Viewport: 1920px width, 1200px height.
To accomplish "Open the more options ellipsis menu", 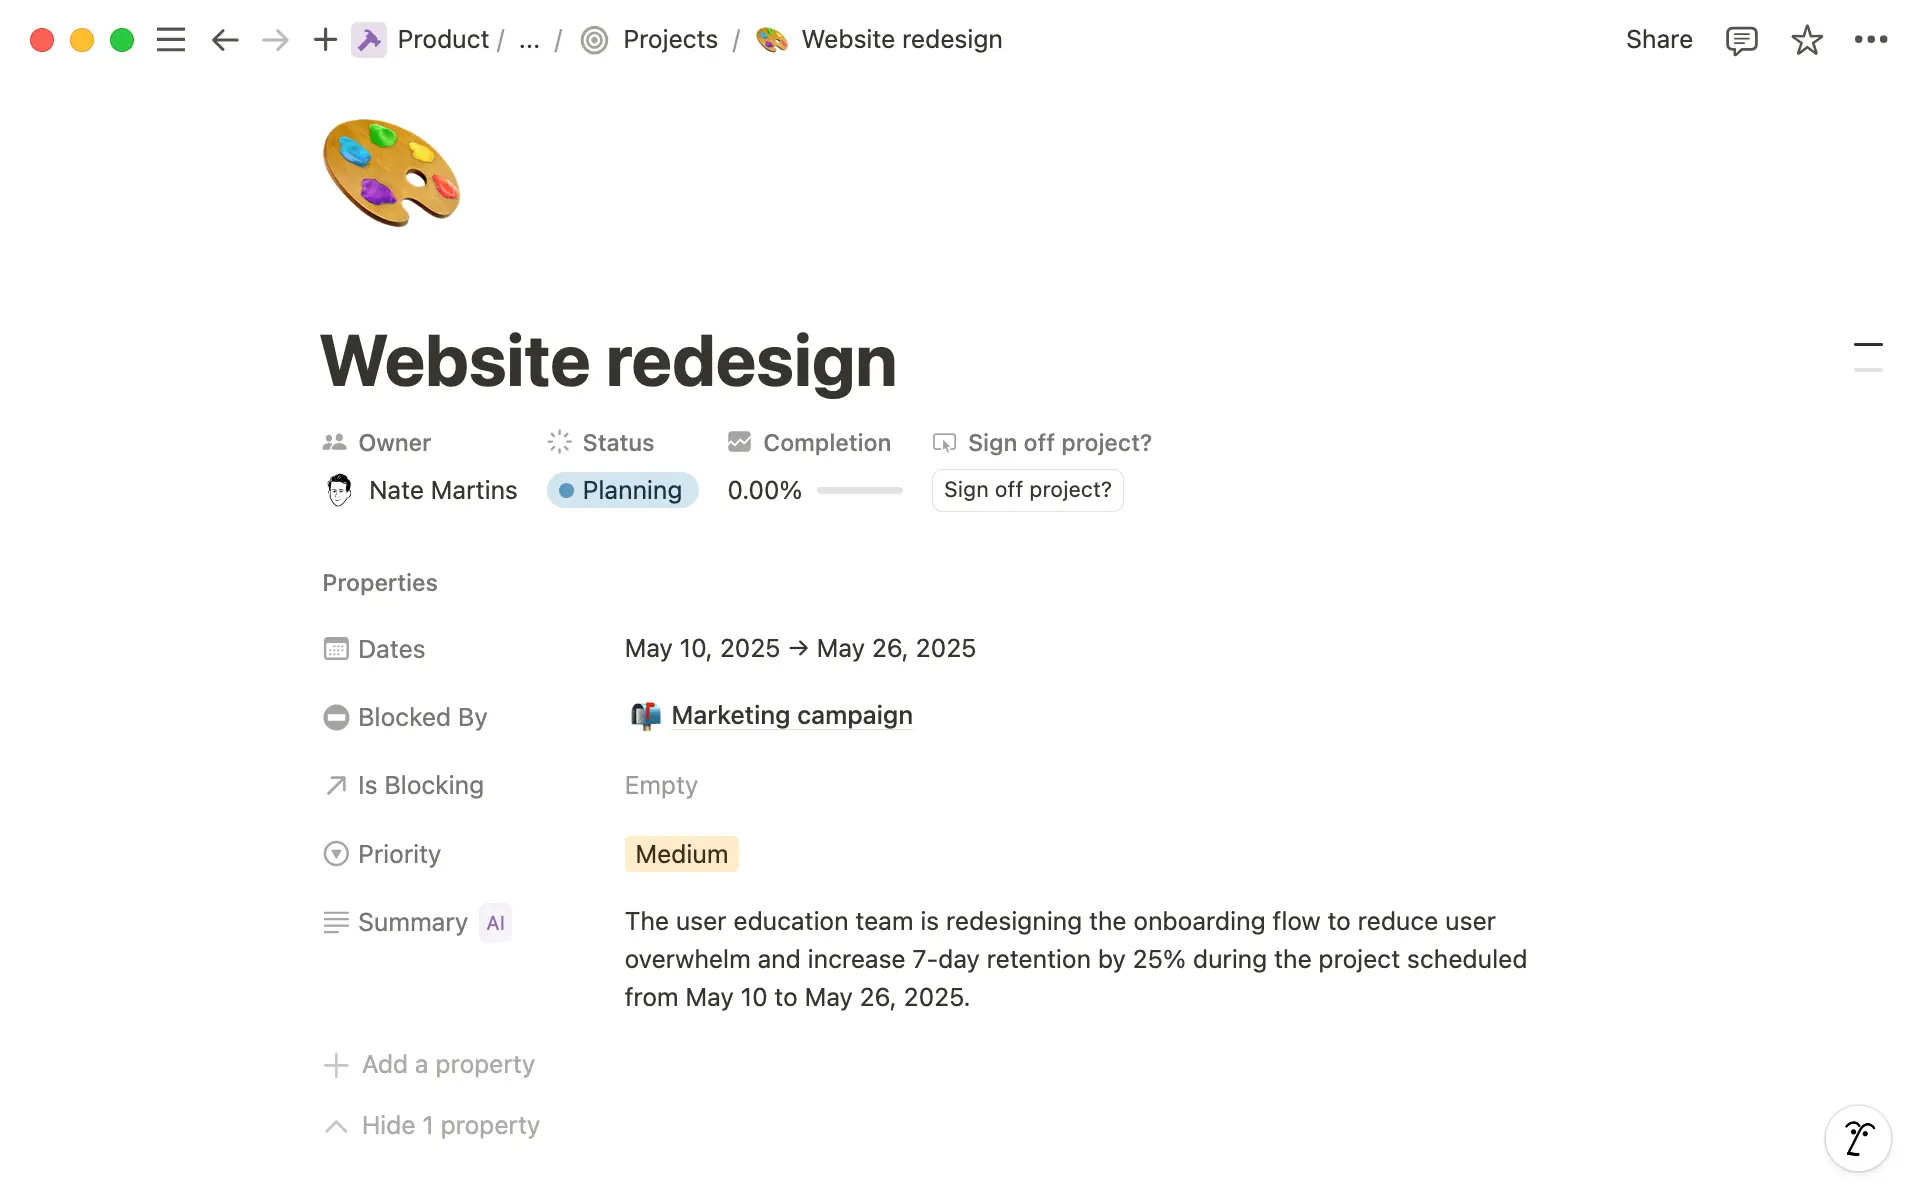I will point(1872,40).
